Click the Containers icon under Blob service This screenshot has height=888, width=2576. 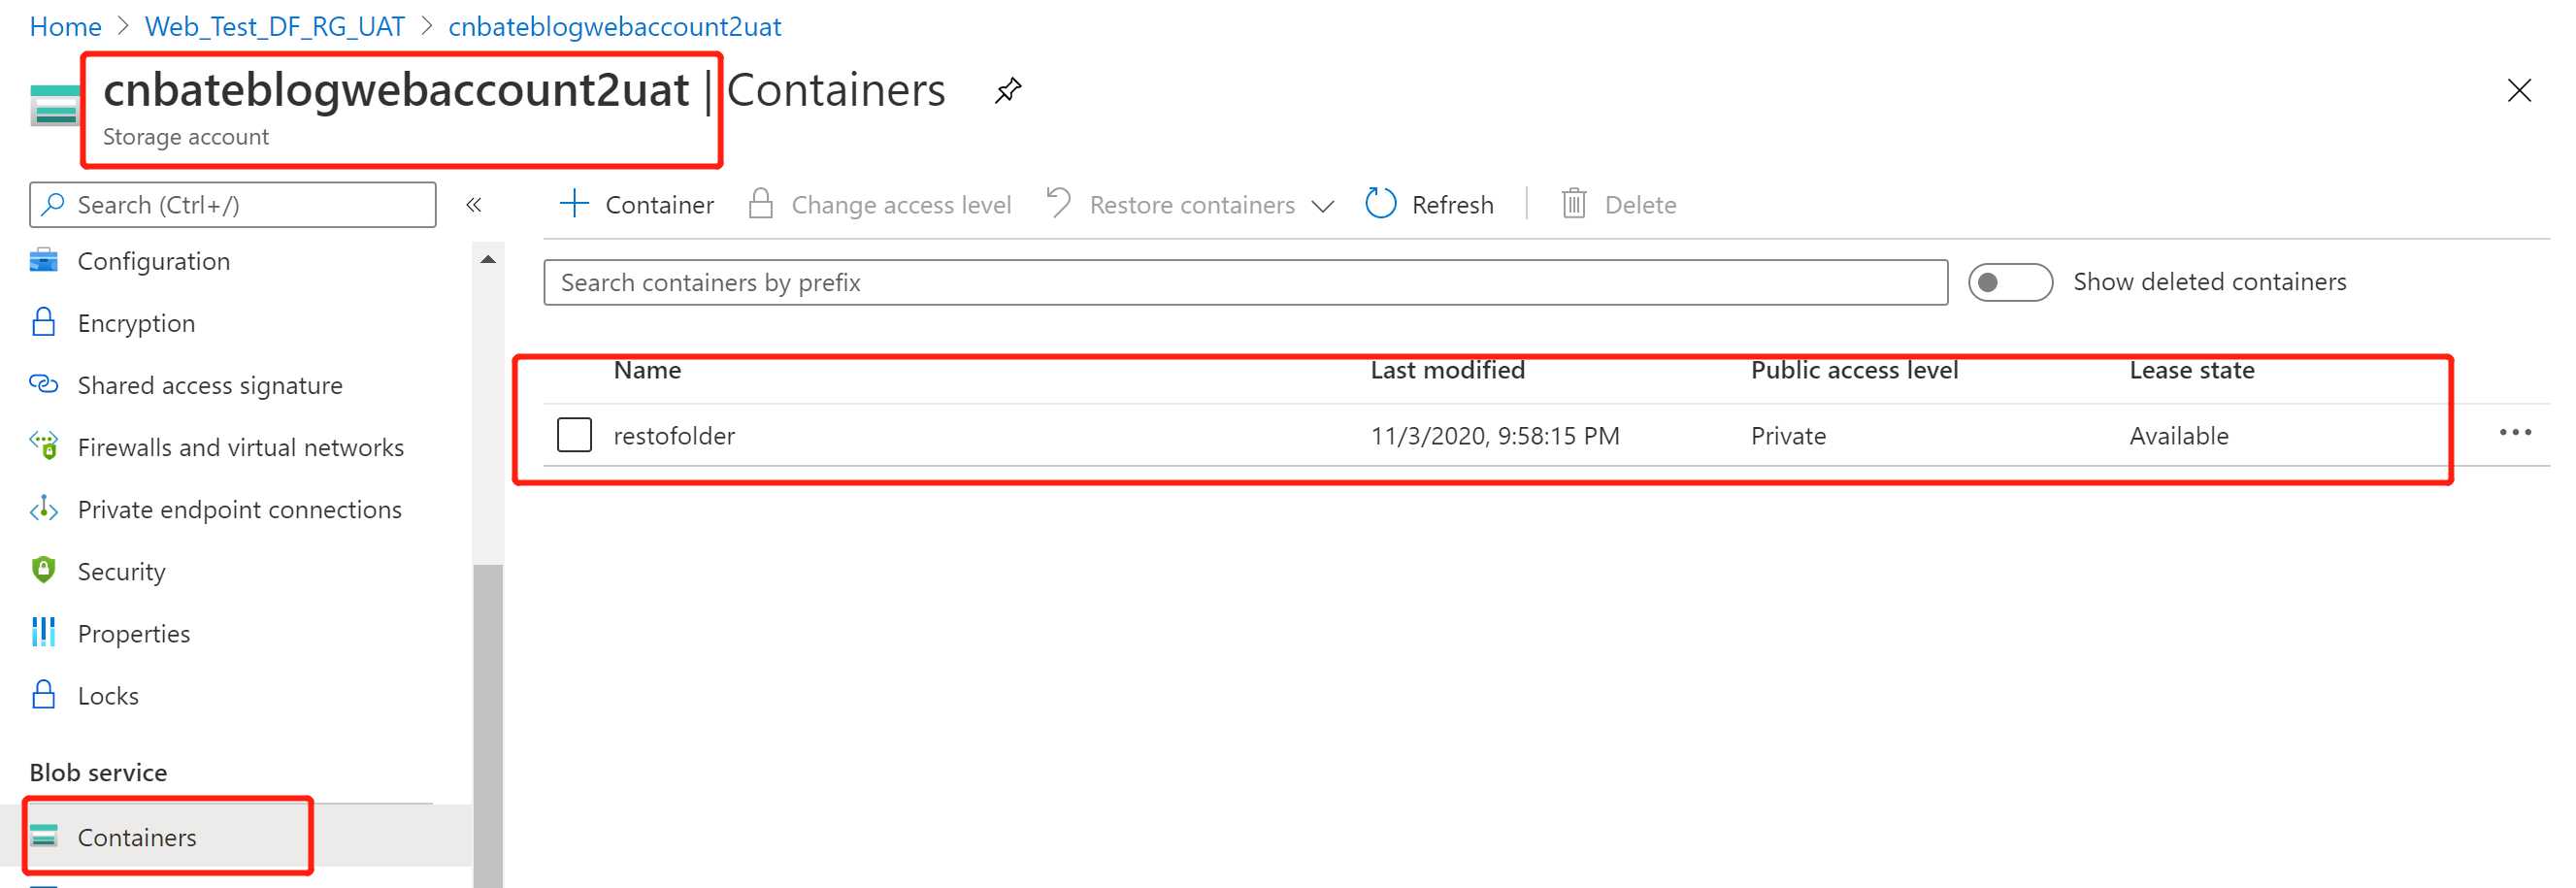(x=44, y=836)
